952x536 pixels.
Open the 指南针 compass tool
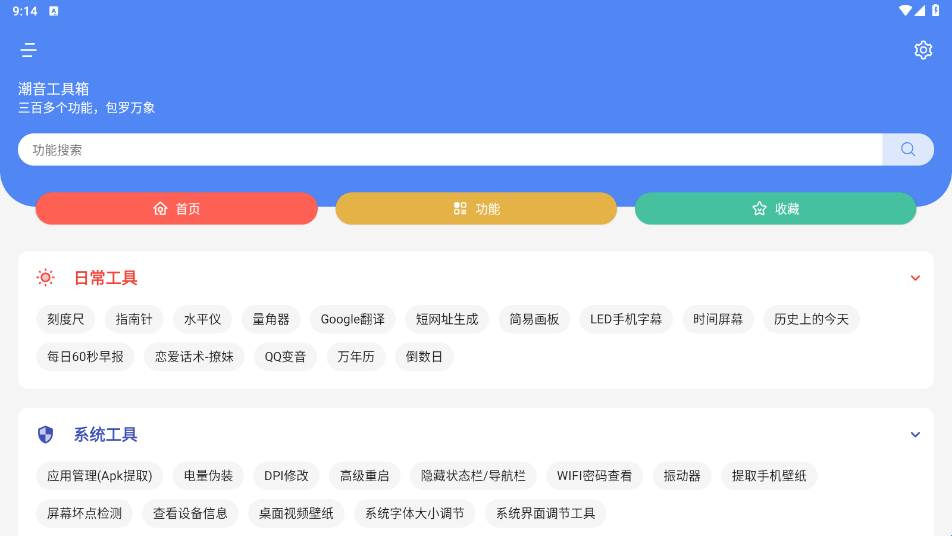(134, 320)
